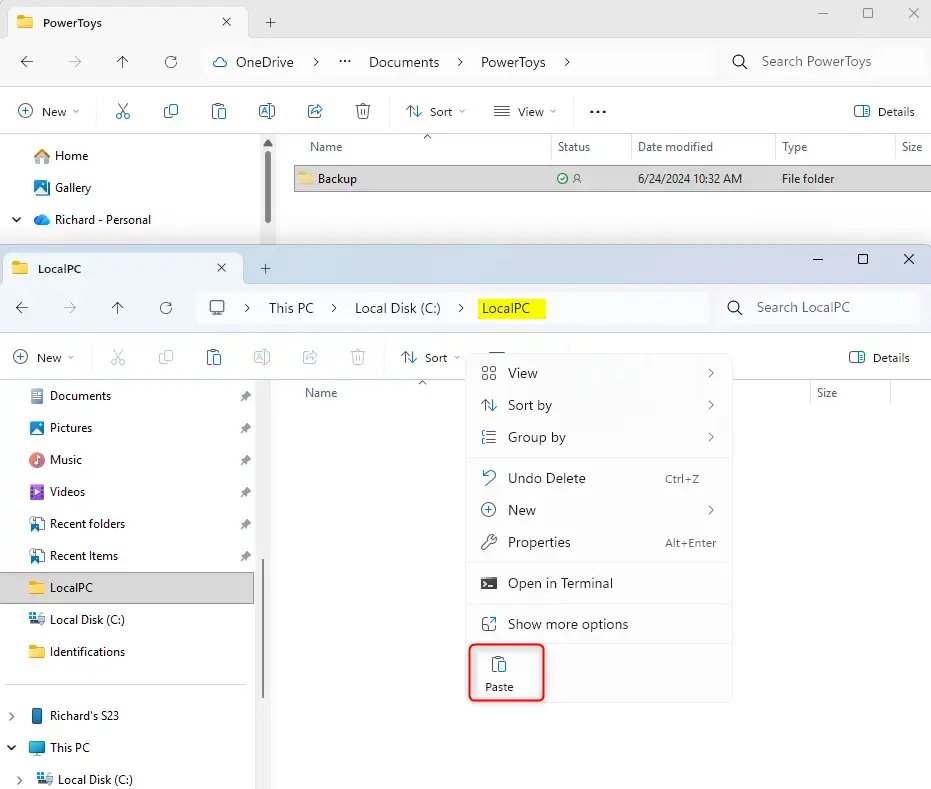The image size is (931, 789).
Task: Go up one level in PowerToys window
Action: (122, 62)
